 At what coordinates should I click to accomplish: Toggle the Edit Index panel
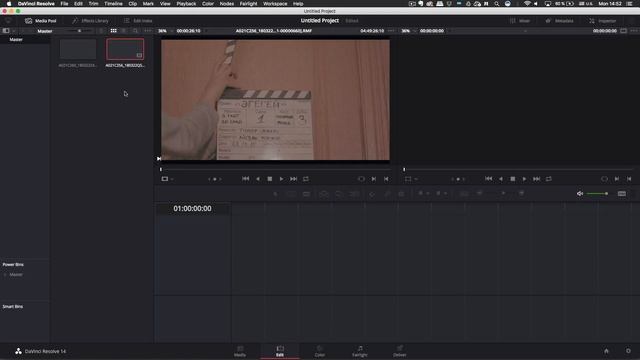[138, 21]
